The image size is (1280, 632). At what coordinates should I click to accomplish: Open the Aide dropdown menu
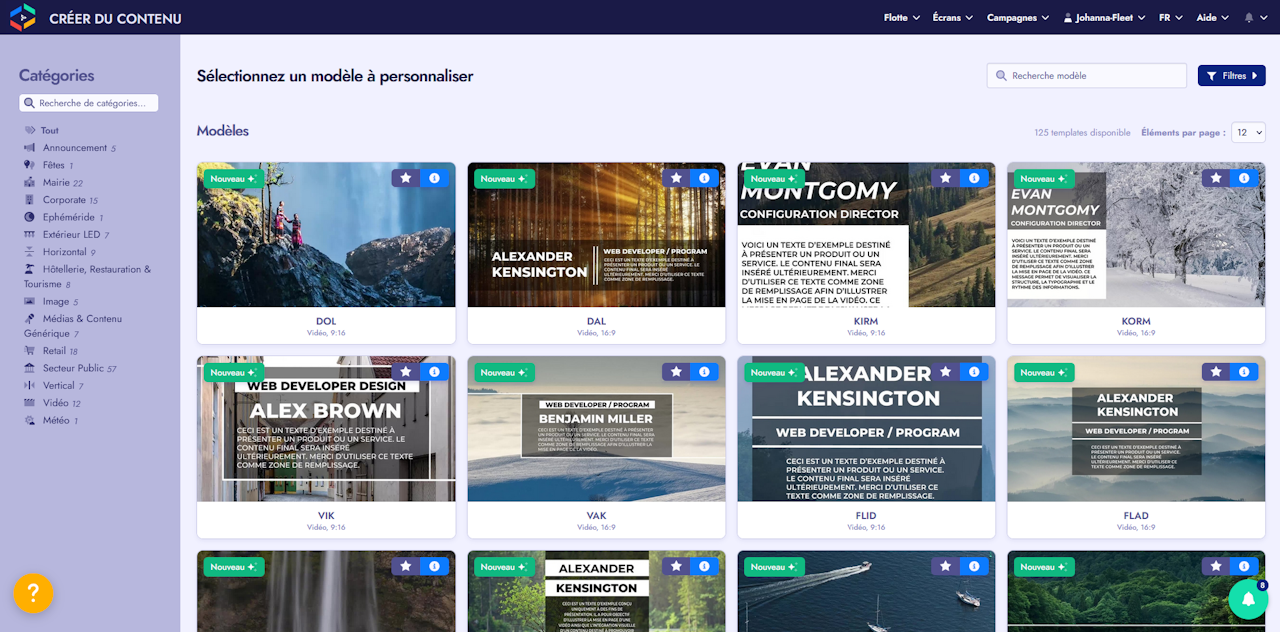click(x=1212, y=17)
